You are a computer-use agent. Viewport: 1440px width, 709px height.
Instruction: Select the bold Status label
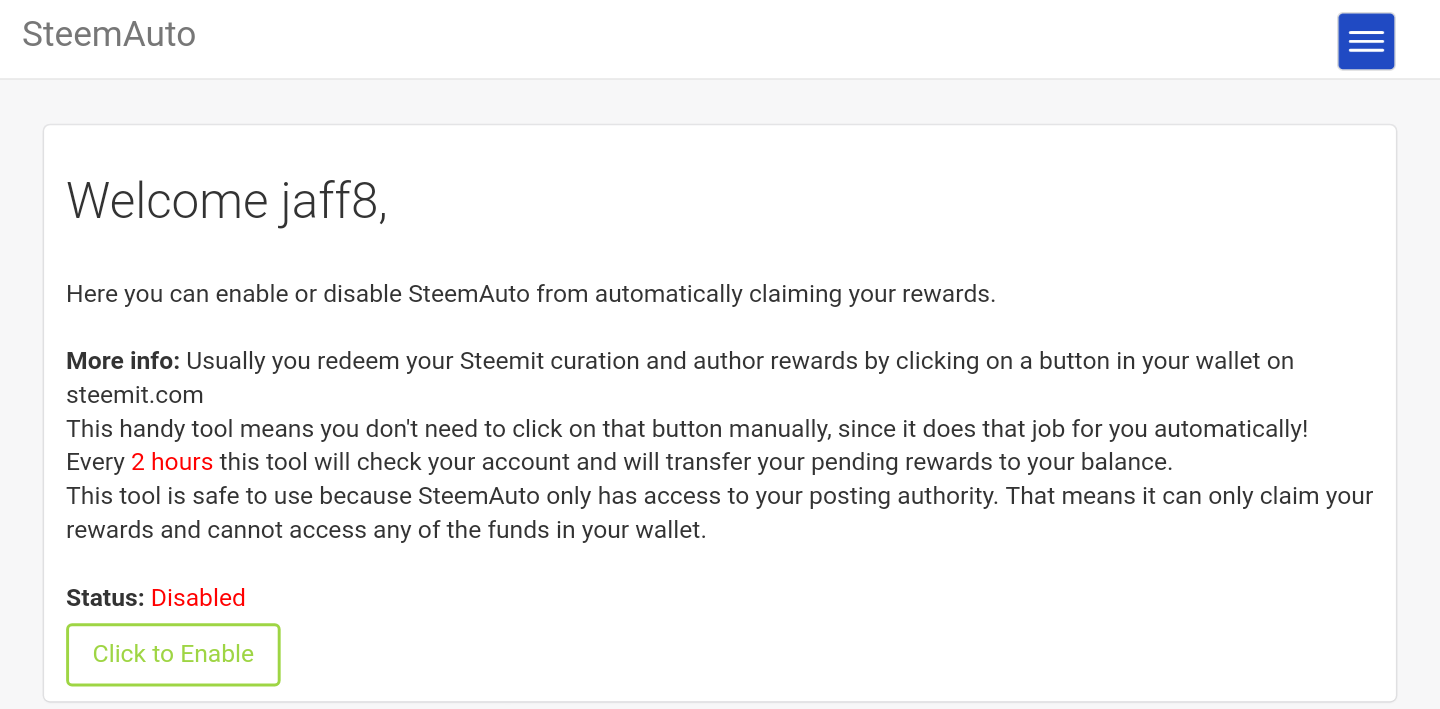coord(105,598)
